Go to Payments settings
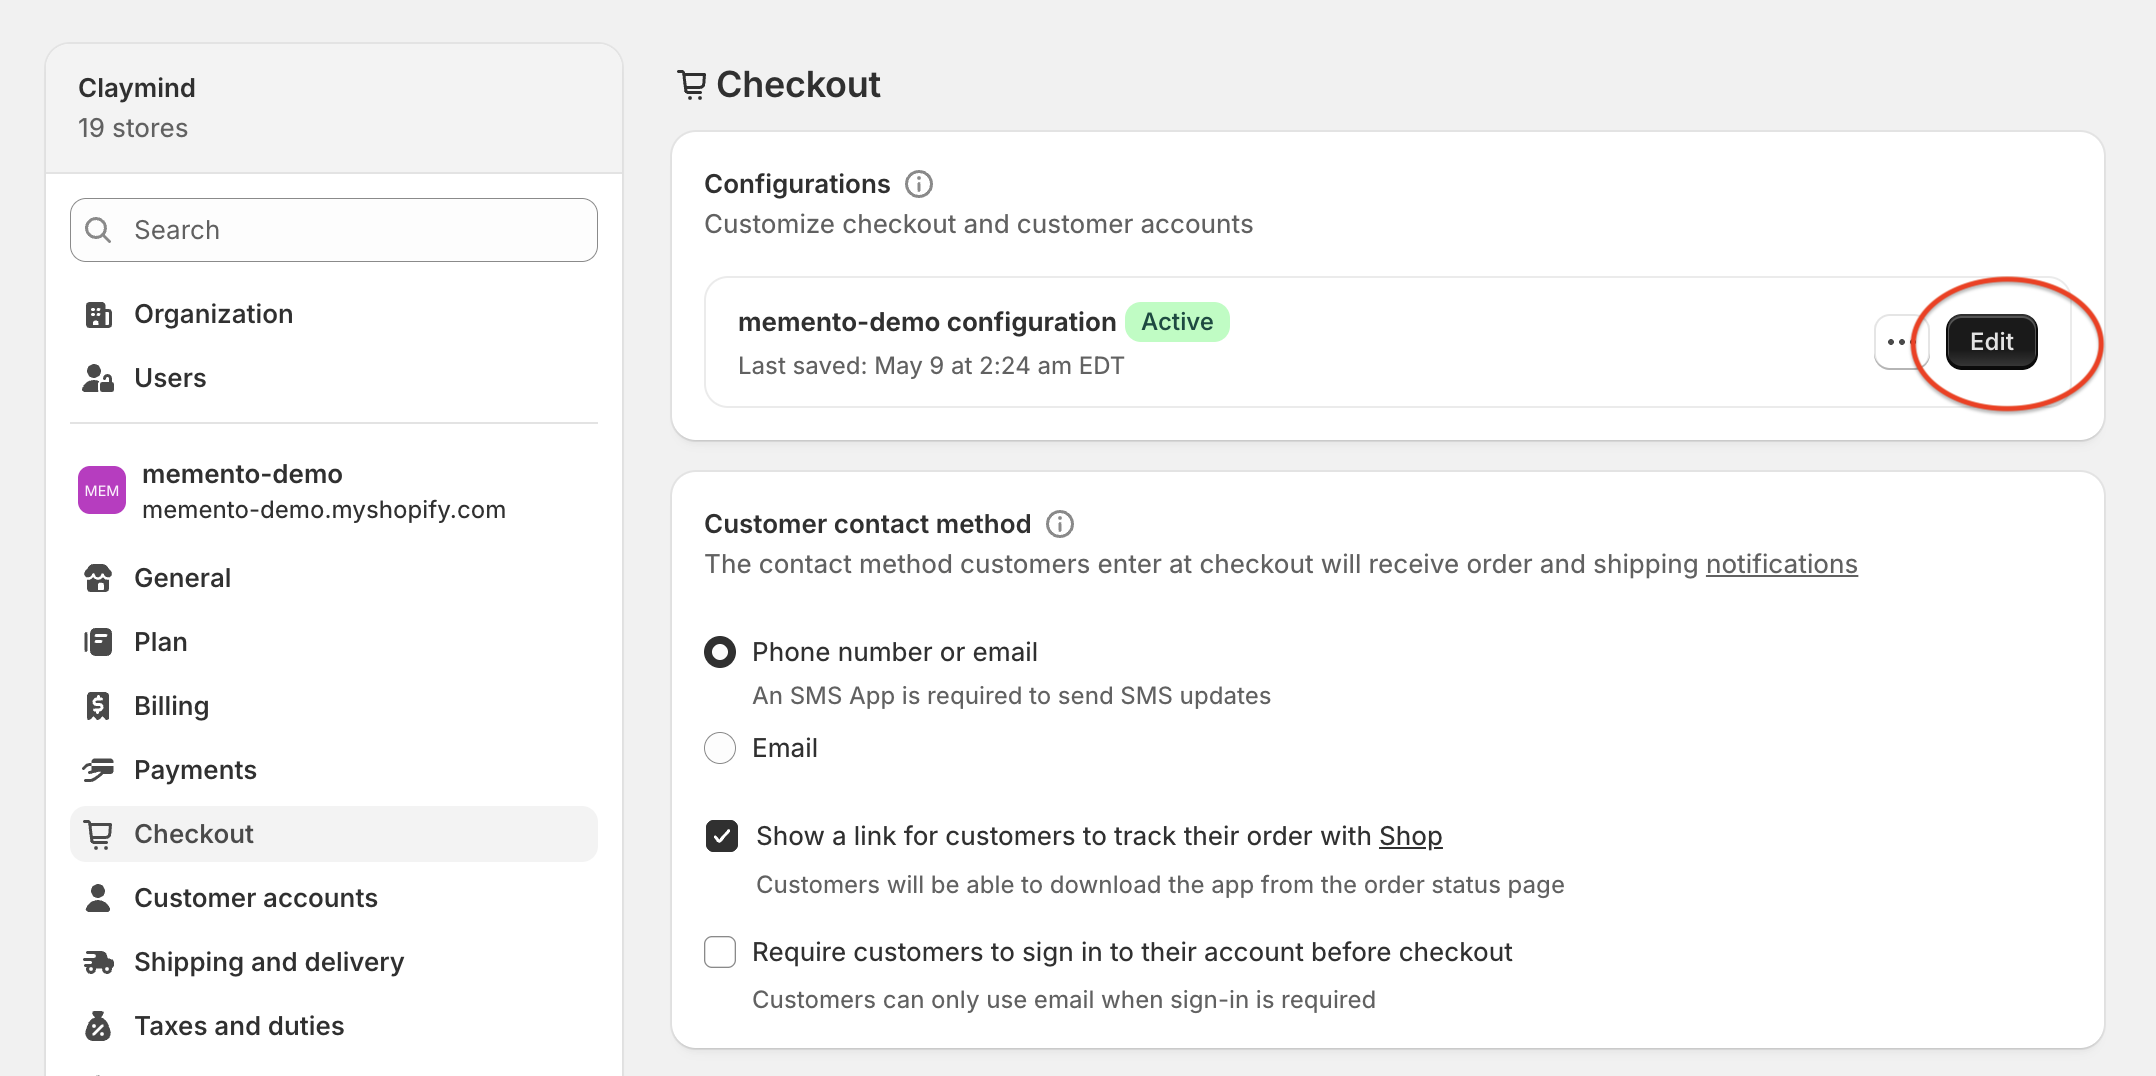 click(x=334, y=771)
